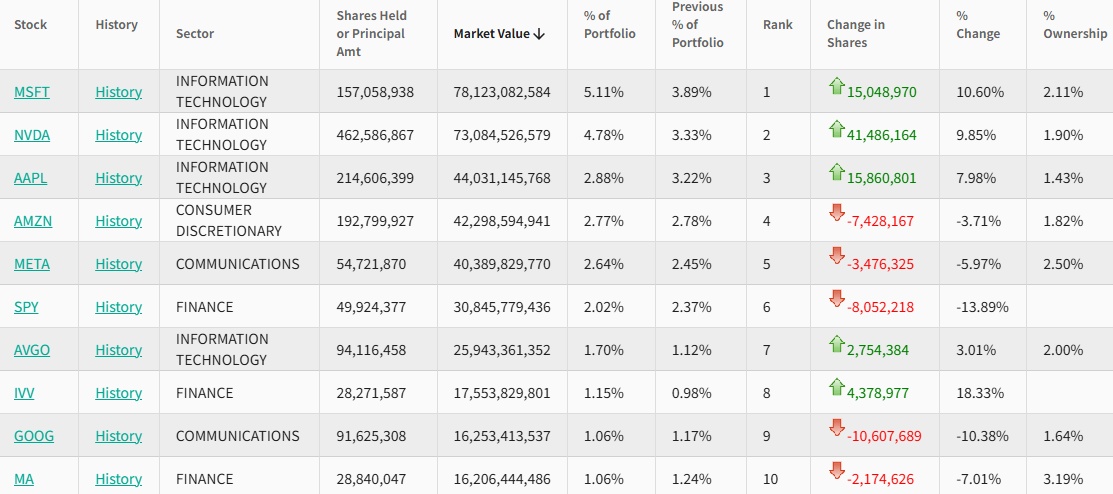Click the red down arrow in AMZN row
The image size is (1113, 494).
pos(837,213)
